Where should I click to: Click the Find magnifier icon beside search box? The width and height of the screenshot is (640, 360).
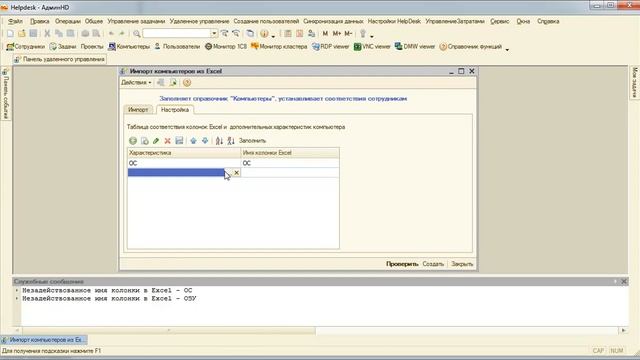pyautogui.click(x=137, y=33)
